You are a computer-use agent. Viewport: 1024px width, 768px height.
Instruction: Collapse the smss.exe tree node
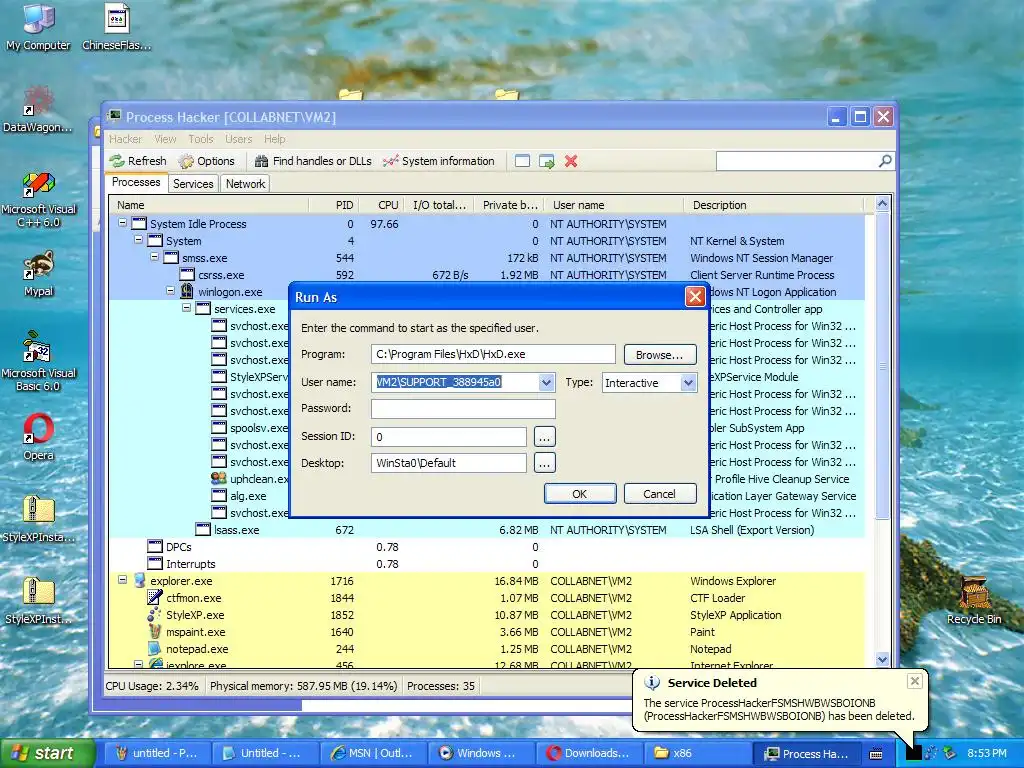155,257
